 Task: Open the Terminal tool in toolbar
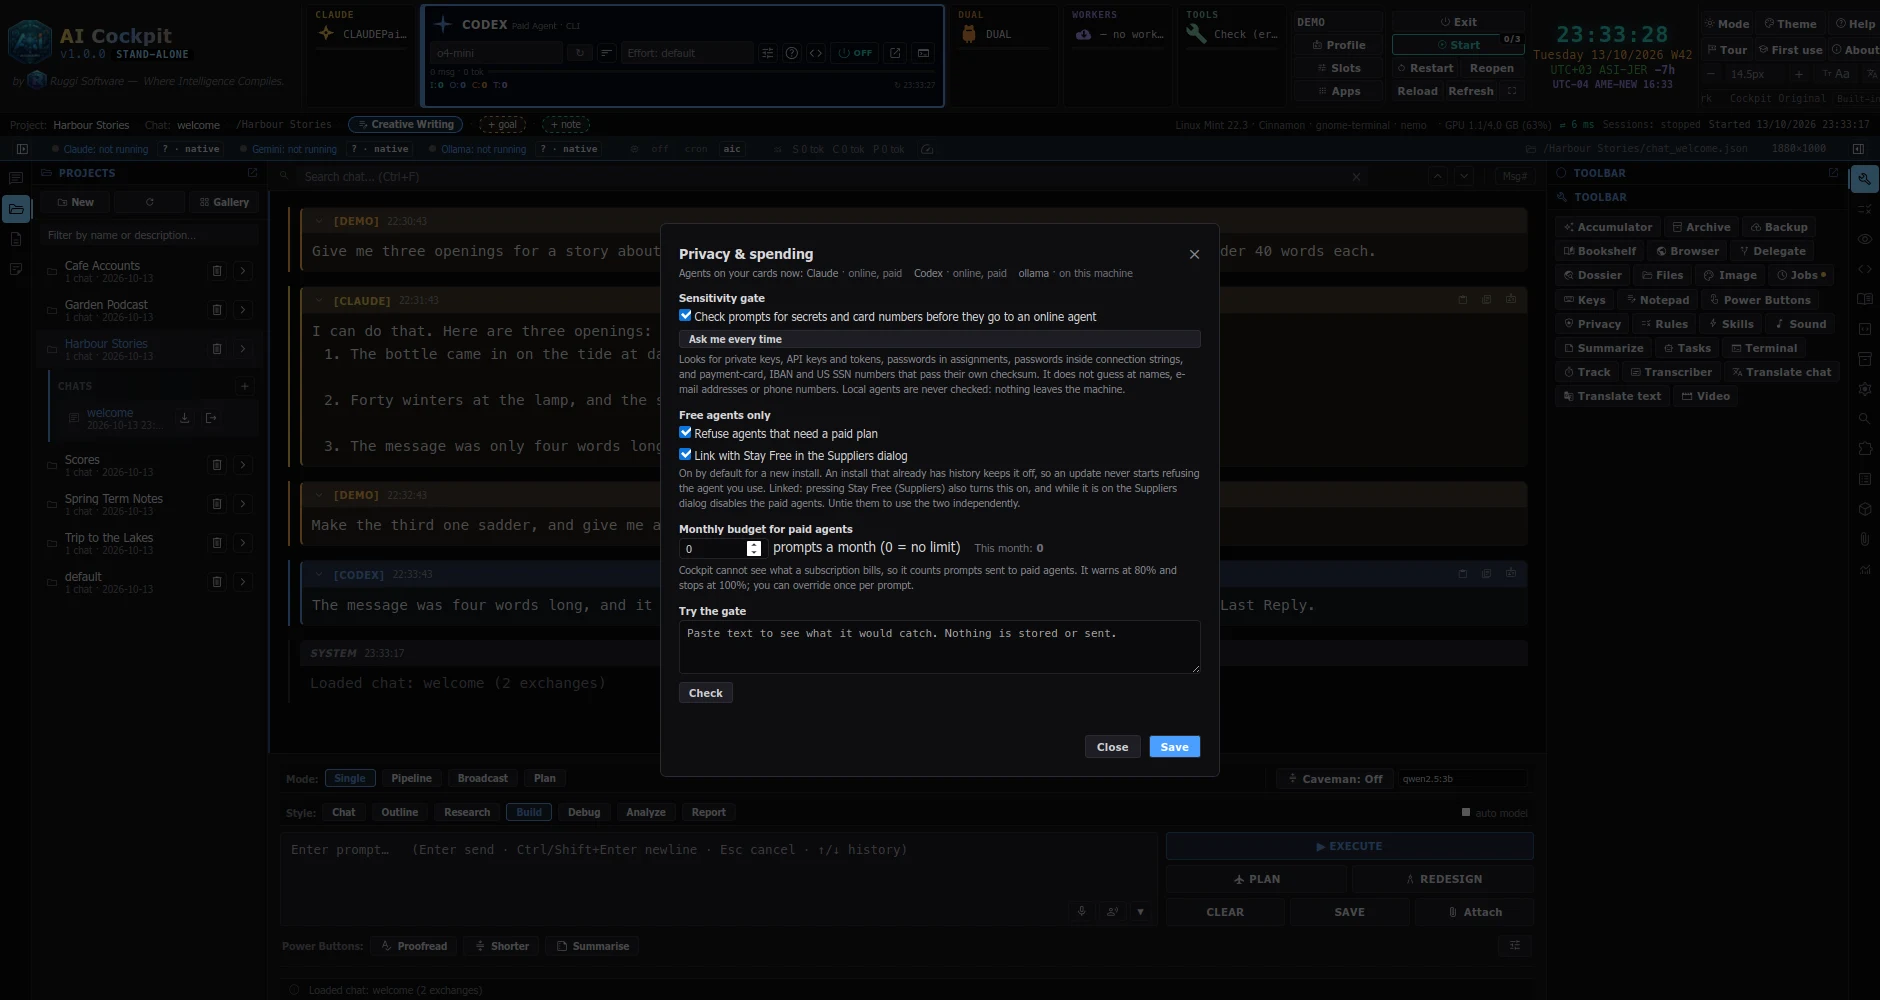pyautogui.click(x=1764, y=348)
